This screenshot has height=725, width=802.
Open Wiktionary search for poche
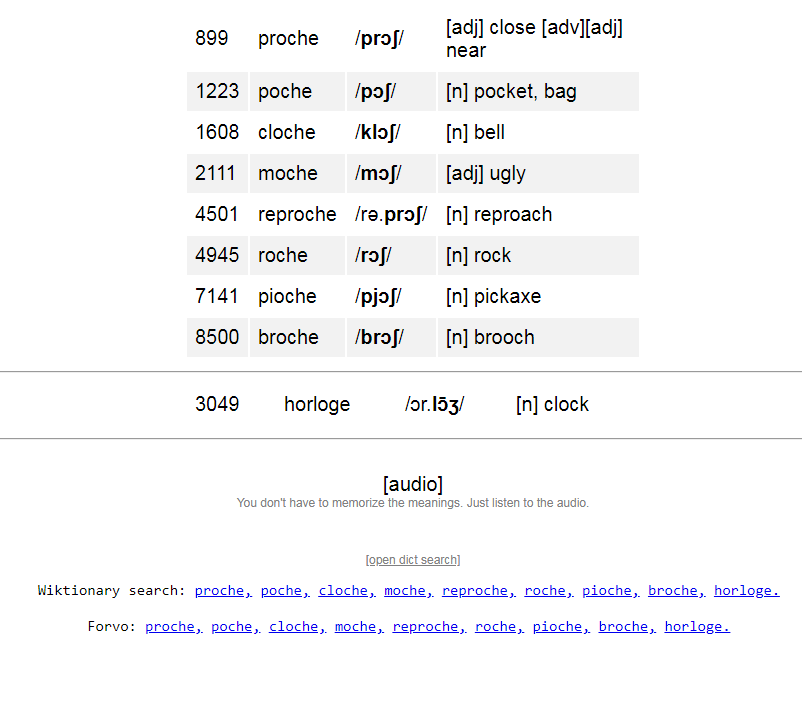pos(285,590)
